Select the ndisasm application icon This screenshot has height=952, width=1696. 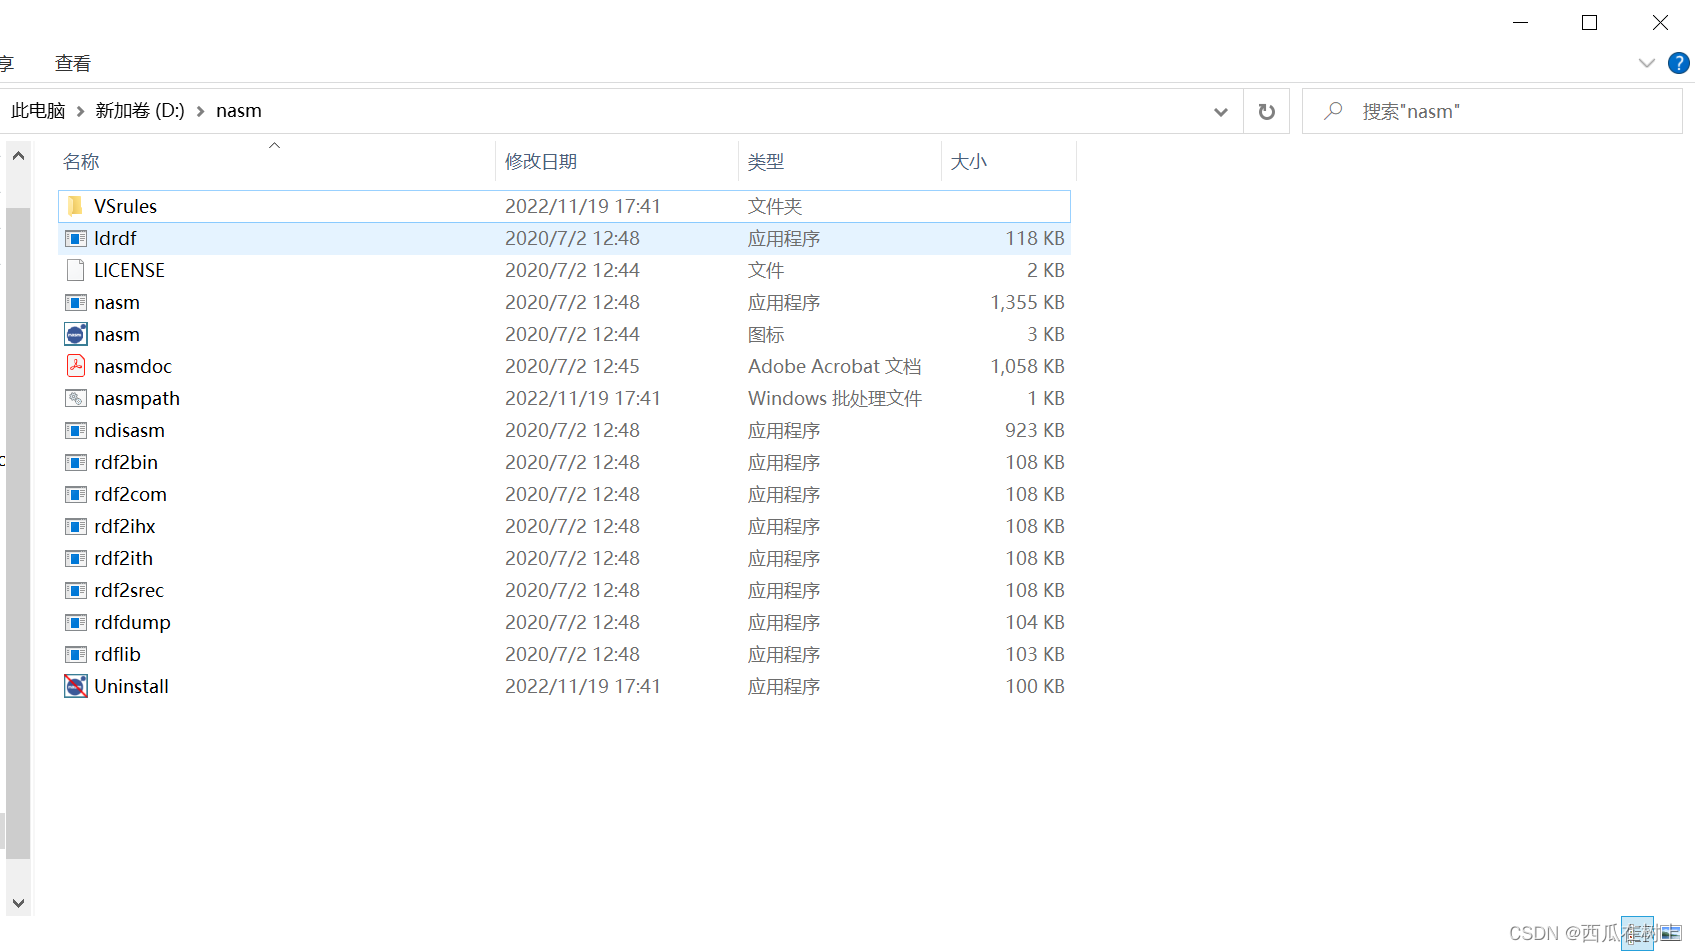(76, 430)
